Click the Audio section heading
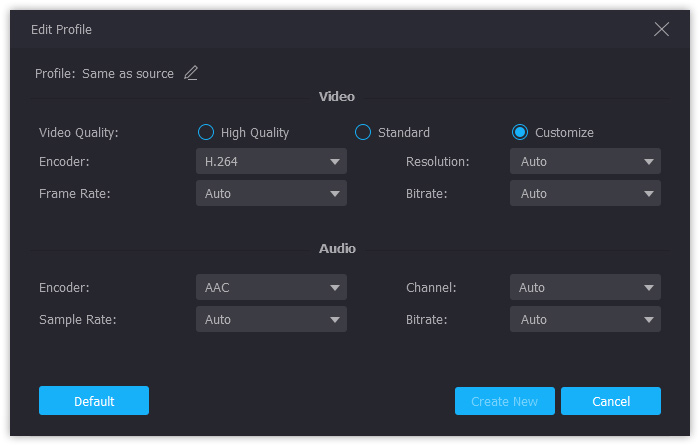 pos(337,248)
